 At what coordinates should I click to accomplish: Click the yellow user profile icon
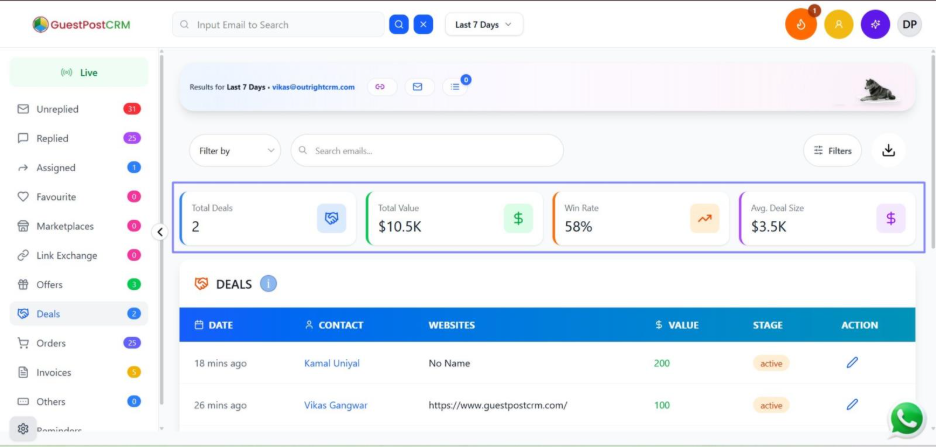point(838,24)
